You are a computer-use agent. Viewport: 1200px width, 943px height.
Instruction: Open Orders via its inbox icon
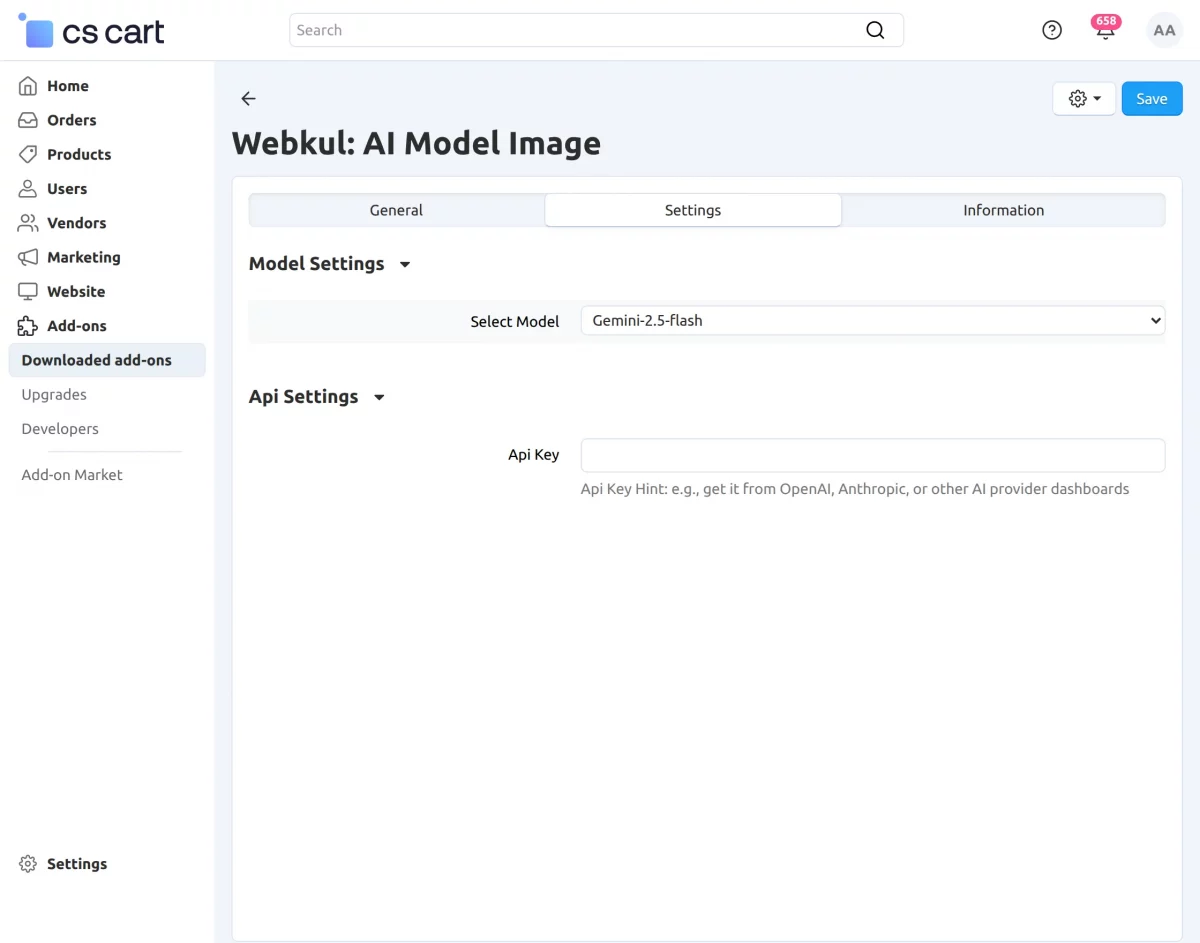pos(28,120)
